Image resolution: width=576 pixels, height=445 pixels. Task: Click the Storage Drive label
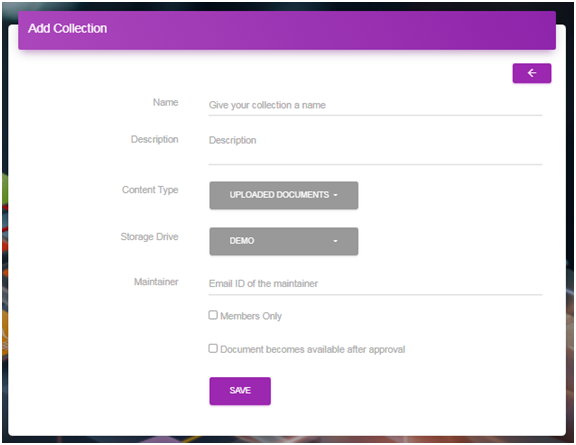[150, 237]
